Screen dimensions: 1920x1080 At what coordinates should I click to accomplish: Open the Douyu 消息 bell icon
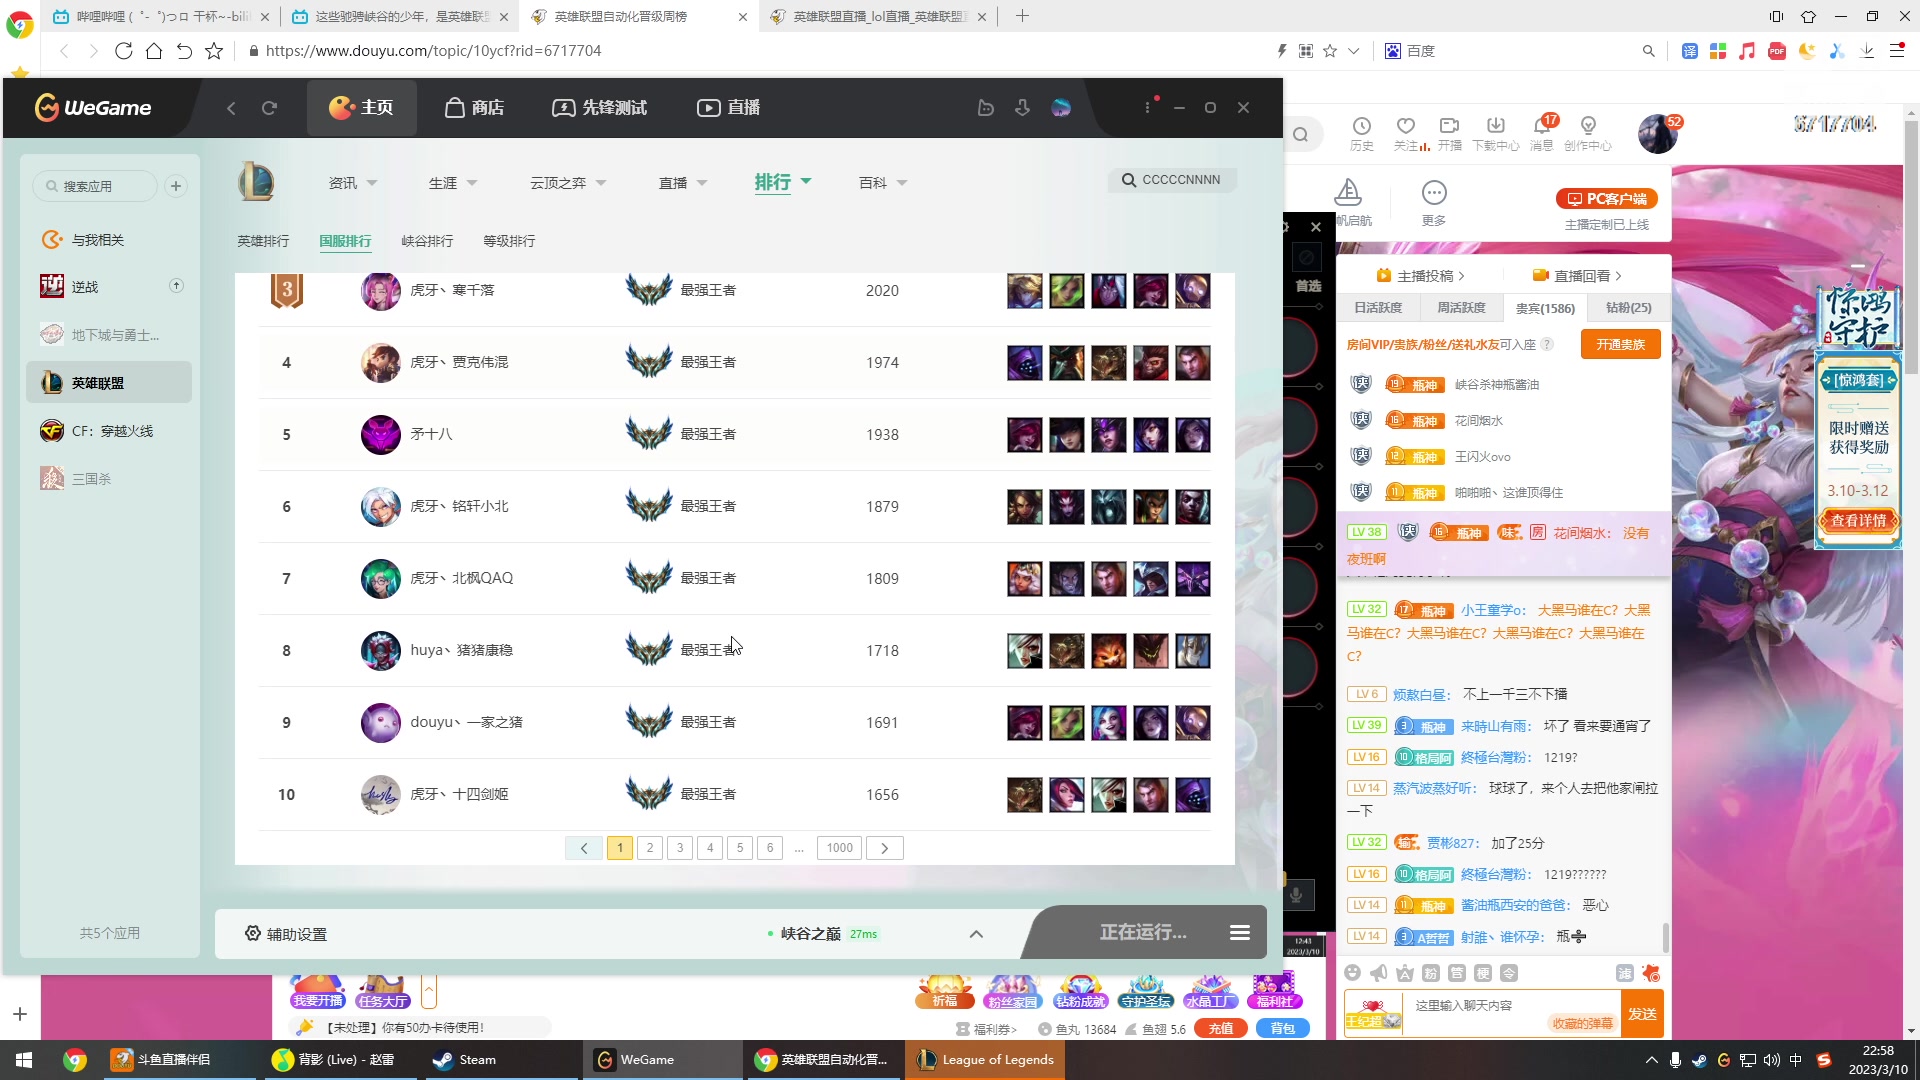1541,127
